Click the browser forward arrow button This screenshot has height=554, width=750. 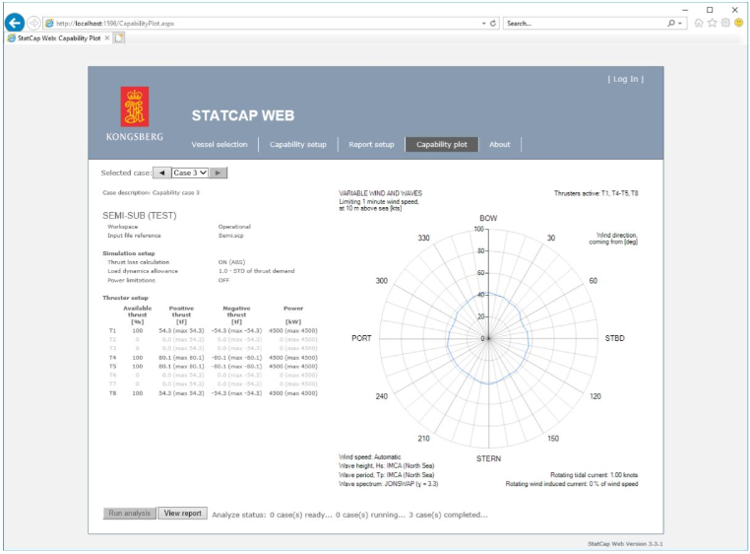33,23
